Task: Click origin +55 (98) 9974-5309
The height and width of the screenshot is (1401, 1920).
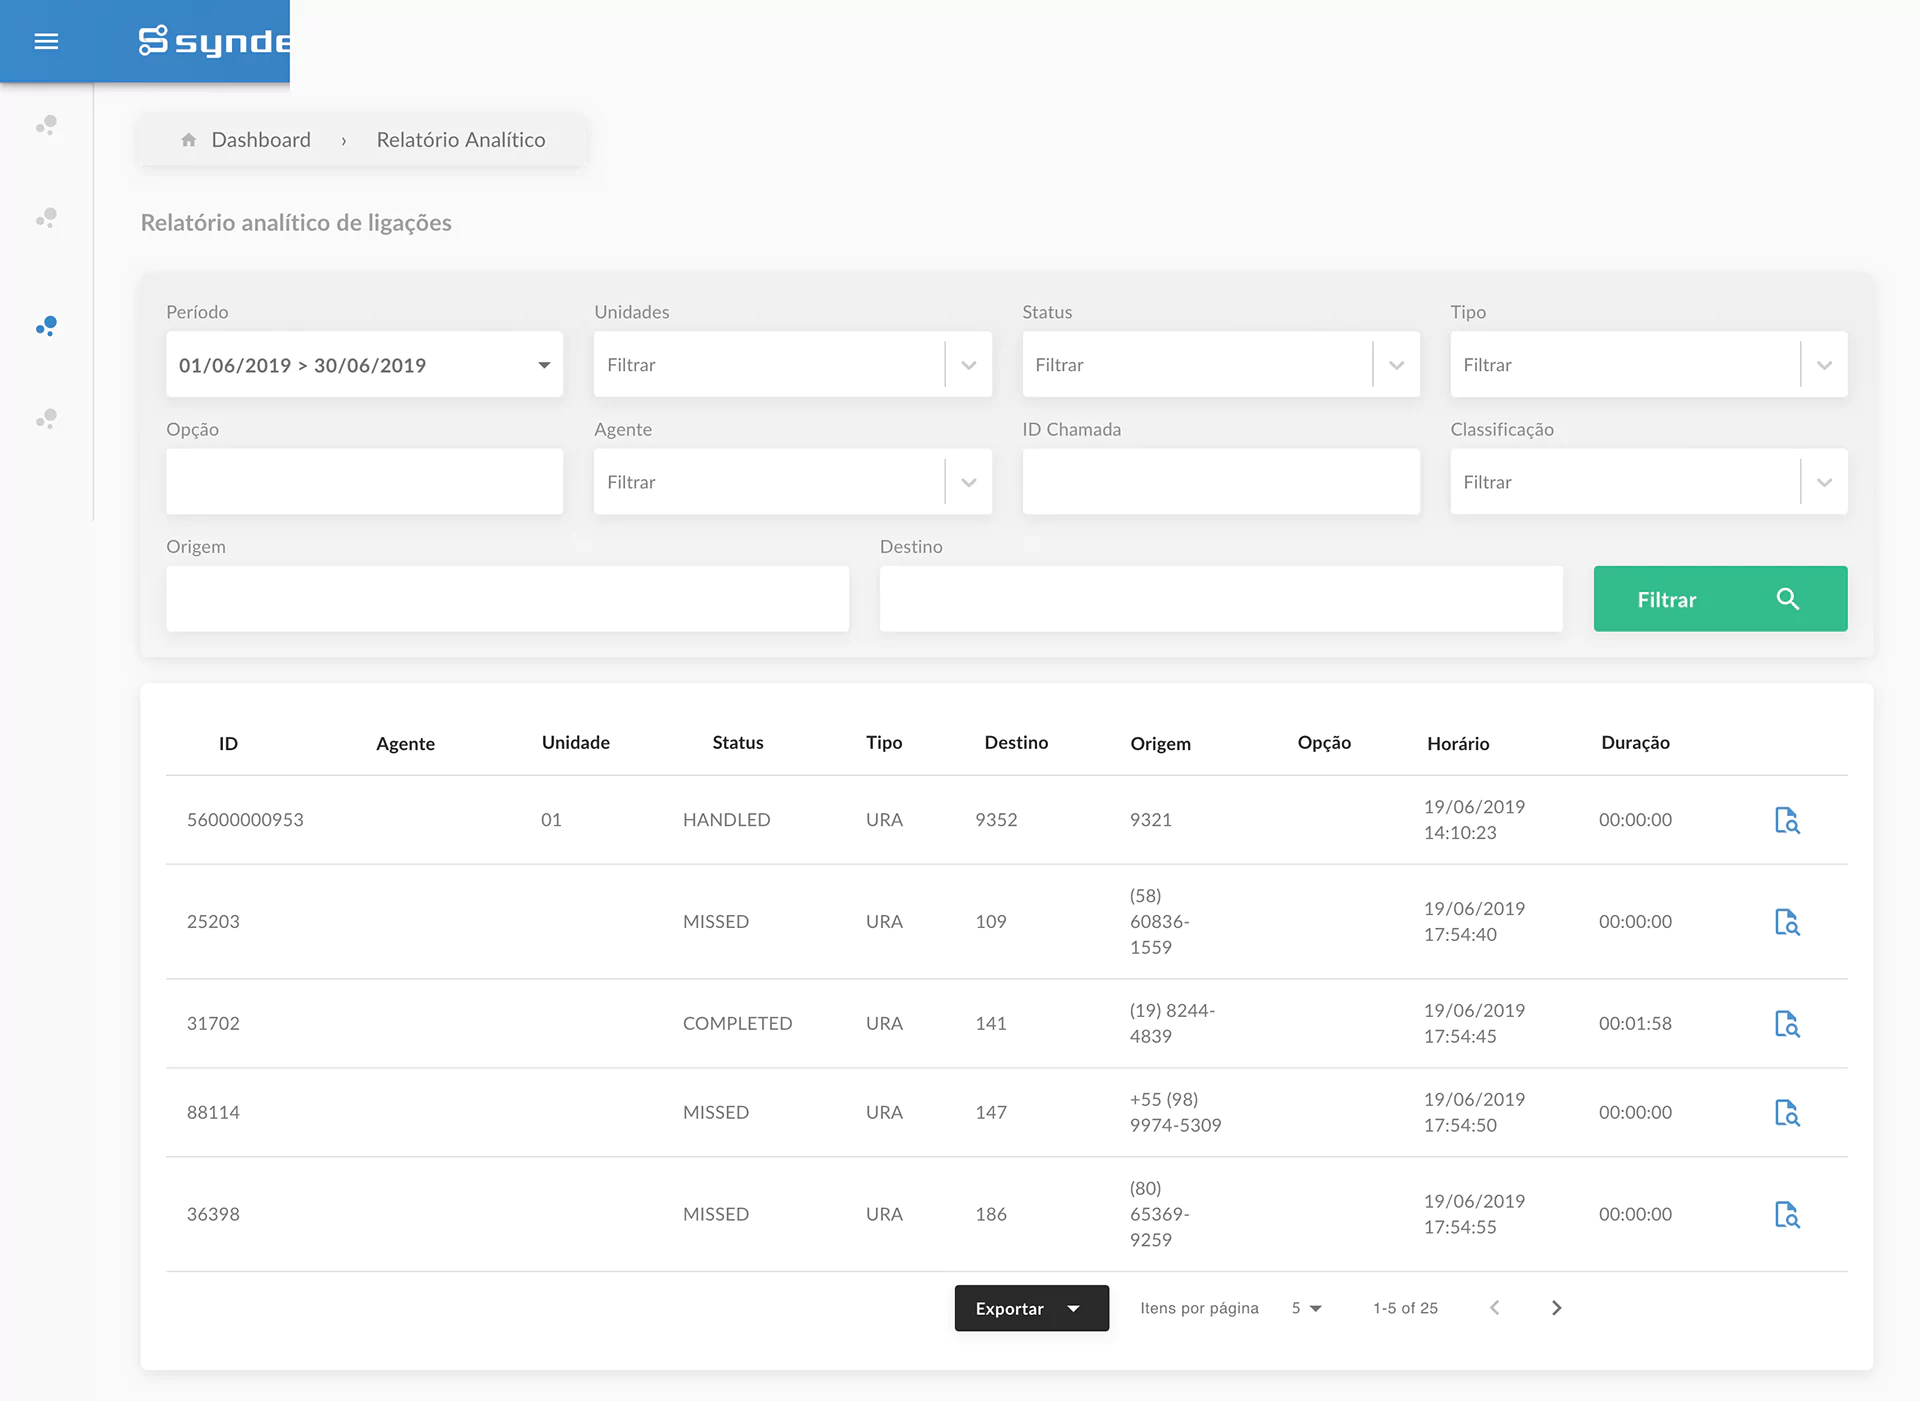Action: (1175, 1112)
